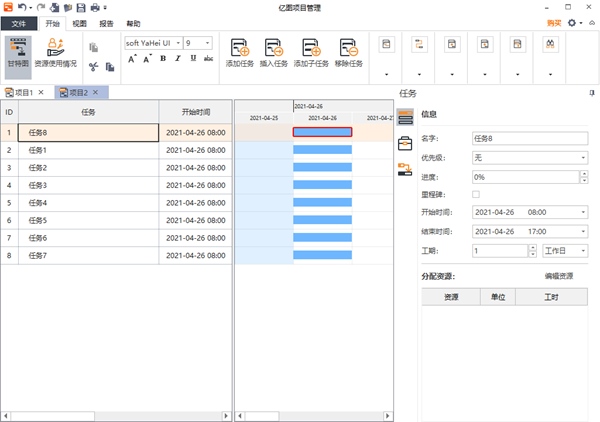The width and height of the screenshot is (600, 422).
Task: Open the 资源使用情况 resource usage view
Action: coord(55,52)
